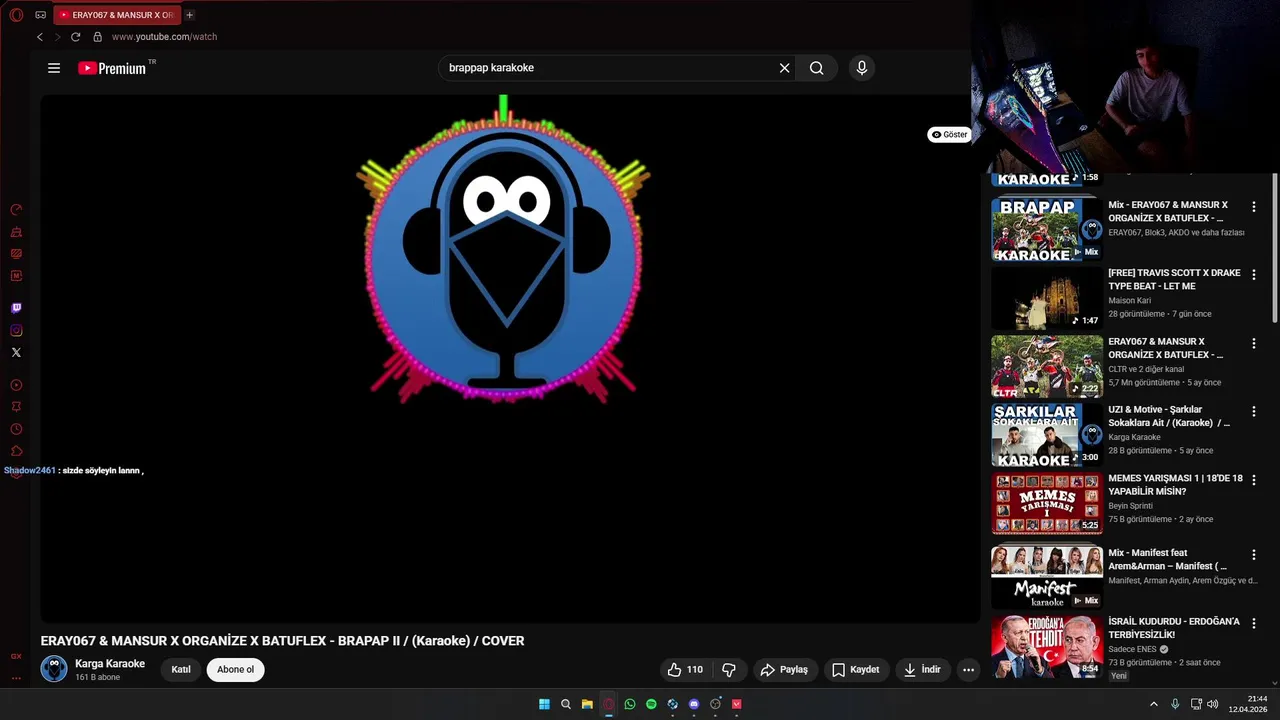Screen dimensions: 1280x720
Task: Open WhatsApp from the taskbar
Action: coord(630,704)
